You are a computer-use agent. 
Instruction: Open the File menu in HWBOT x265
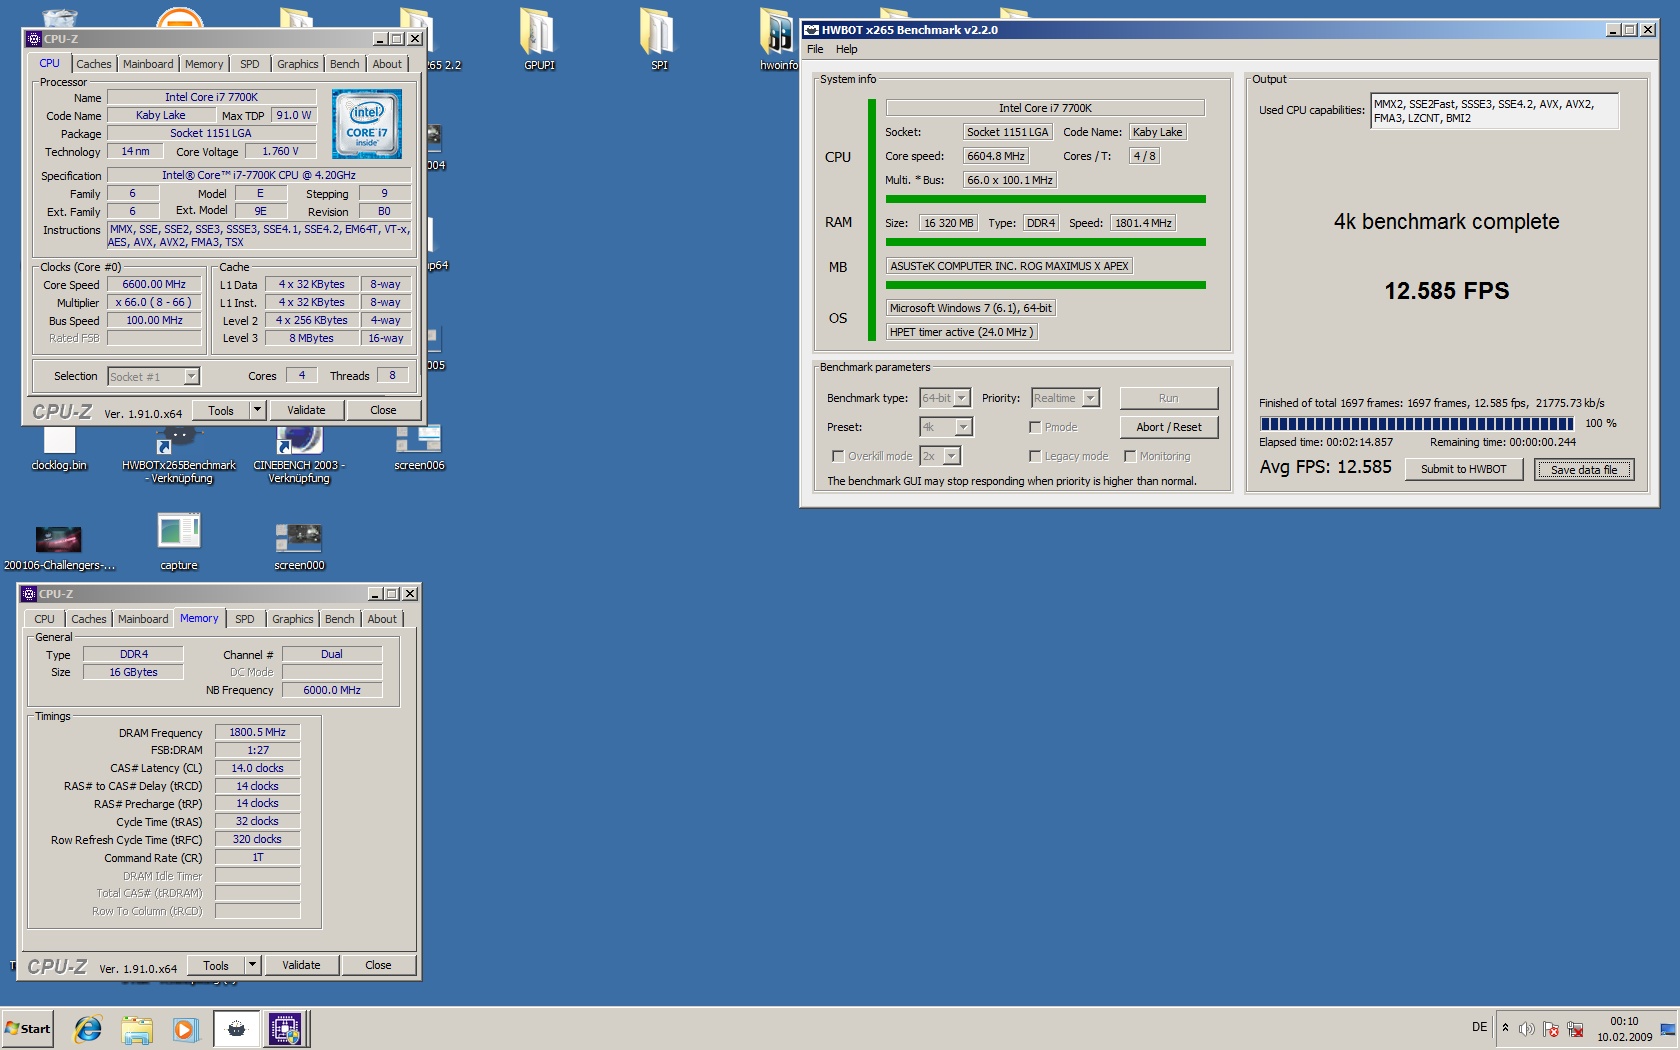815,49
